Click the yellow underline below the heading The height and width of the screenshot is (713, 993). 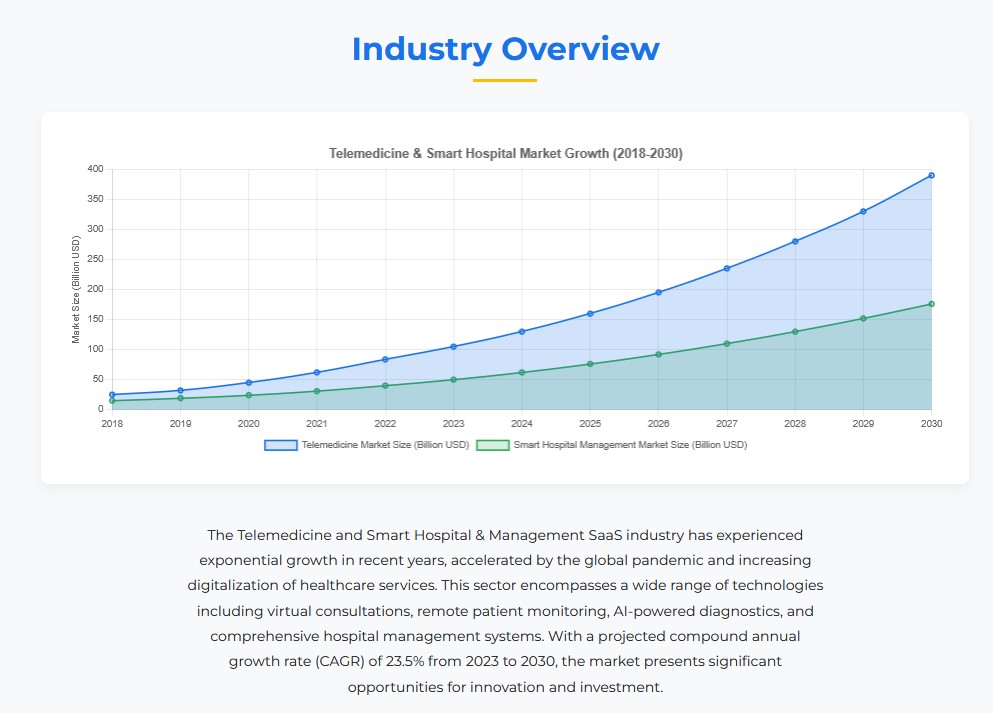coord(505,80)
